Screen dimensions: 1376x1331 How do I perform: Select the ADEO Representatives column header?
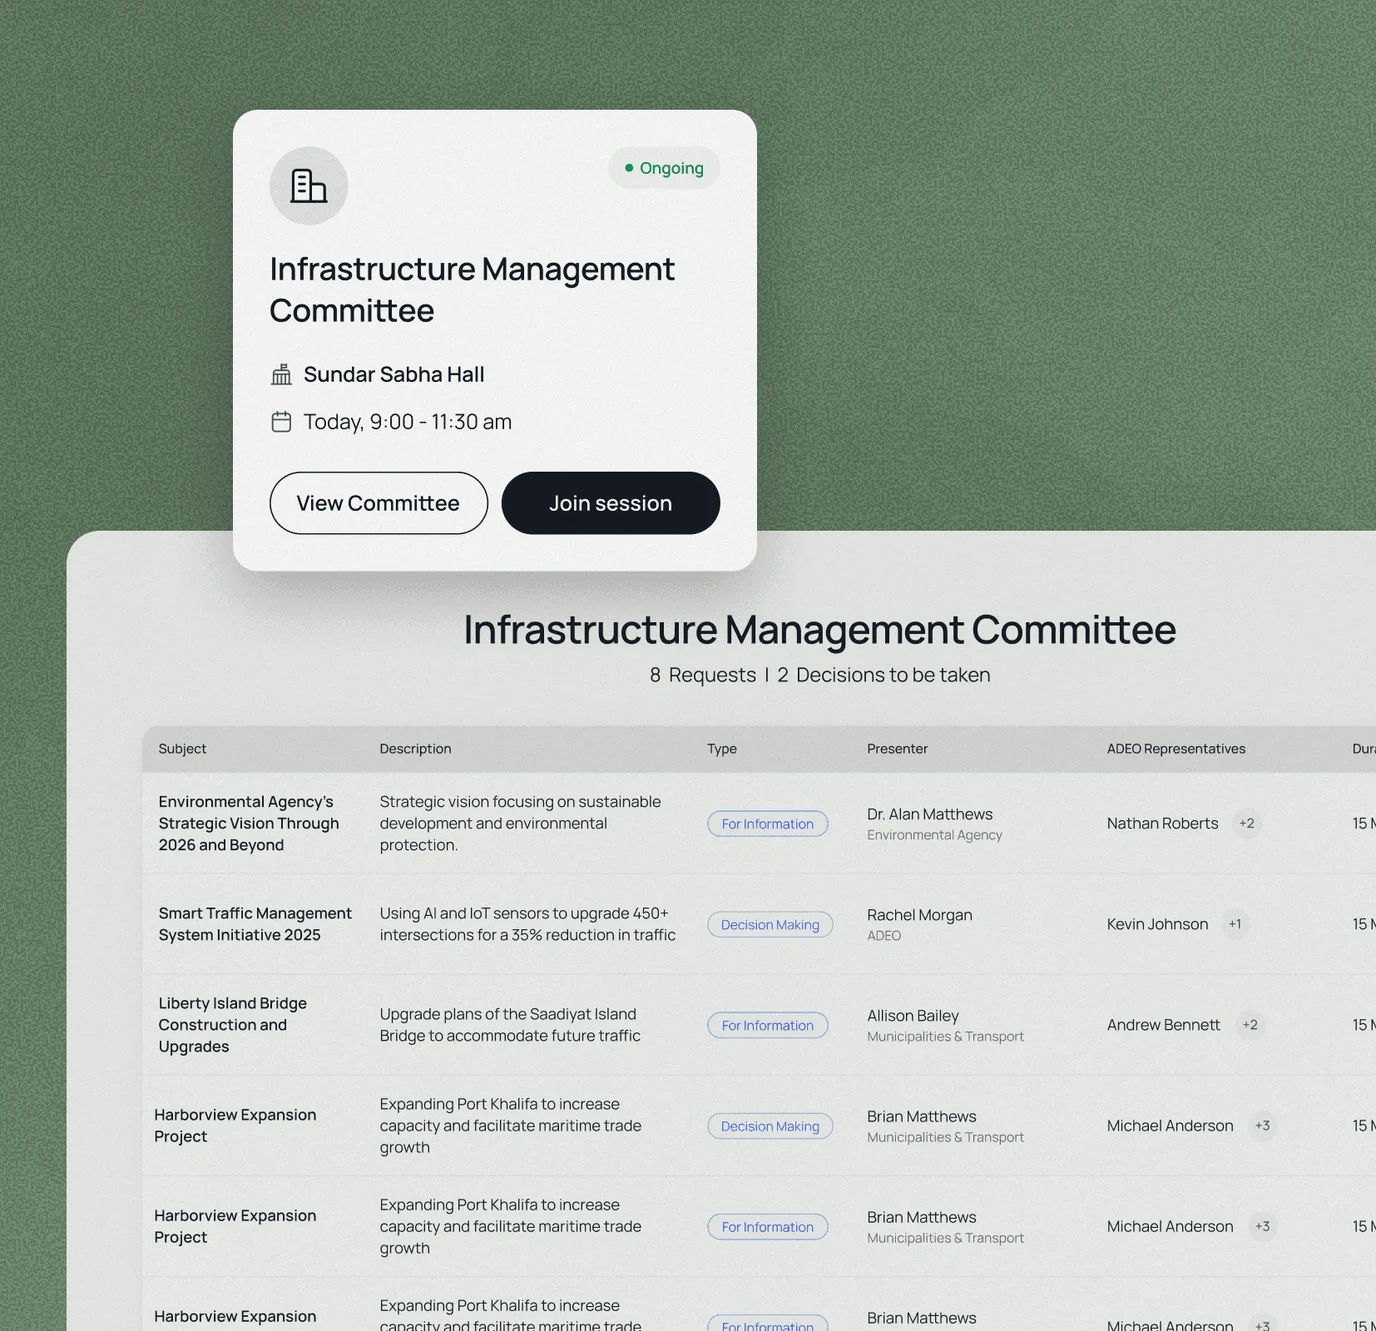(1176, 749)
